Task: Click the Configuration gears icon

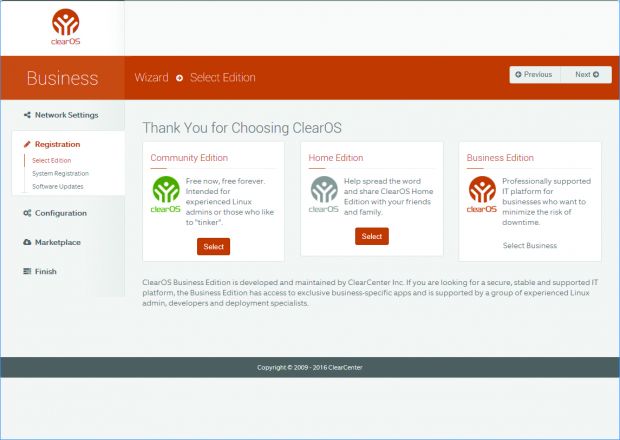Action: click(x=27, y=213)
